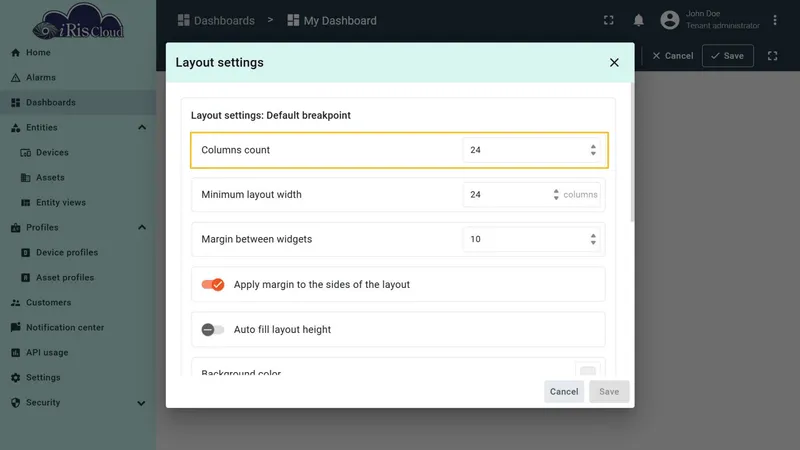This screenshot has height=450, width=800.
Task: Click Minimum layout width stepper arrows
Action: coord(556,194)
